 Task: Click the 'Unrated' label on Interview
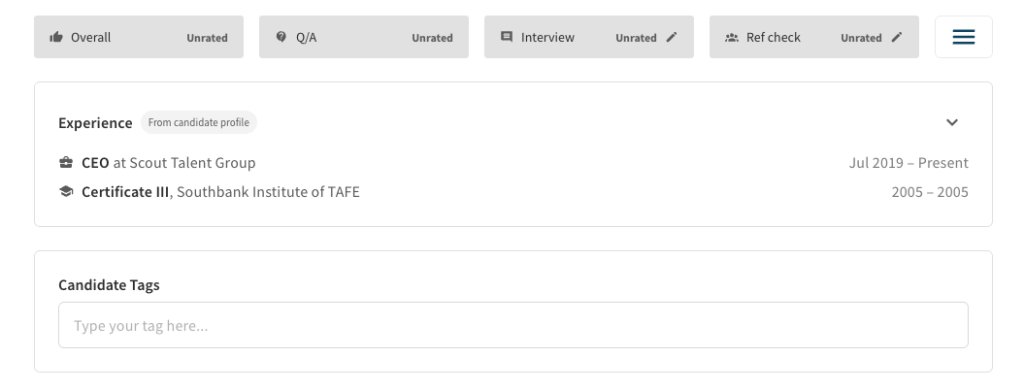pos(636,38)
